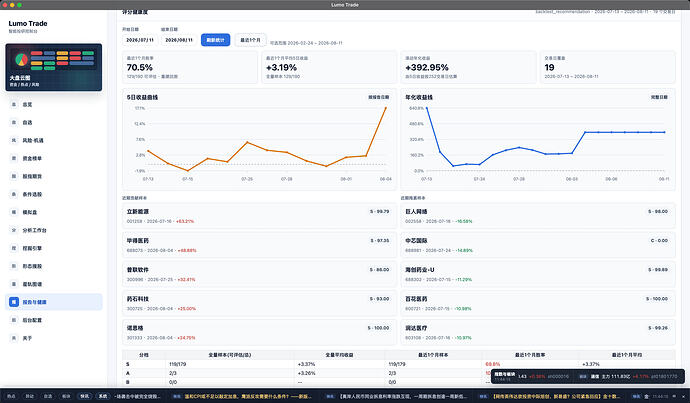The height and width of the screenshot is (403, 690).
Task: Select the 热点 tab in the bottom bar
Action: [x=11, y=396]
